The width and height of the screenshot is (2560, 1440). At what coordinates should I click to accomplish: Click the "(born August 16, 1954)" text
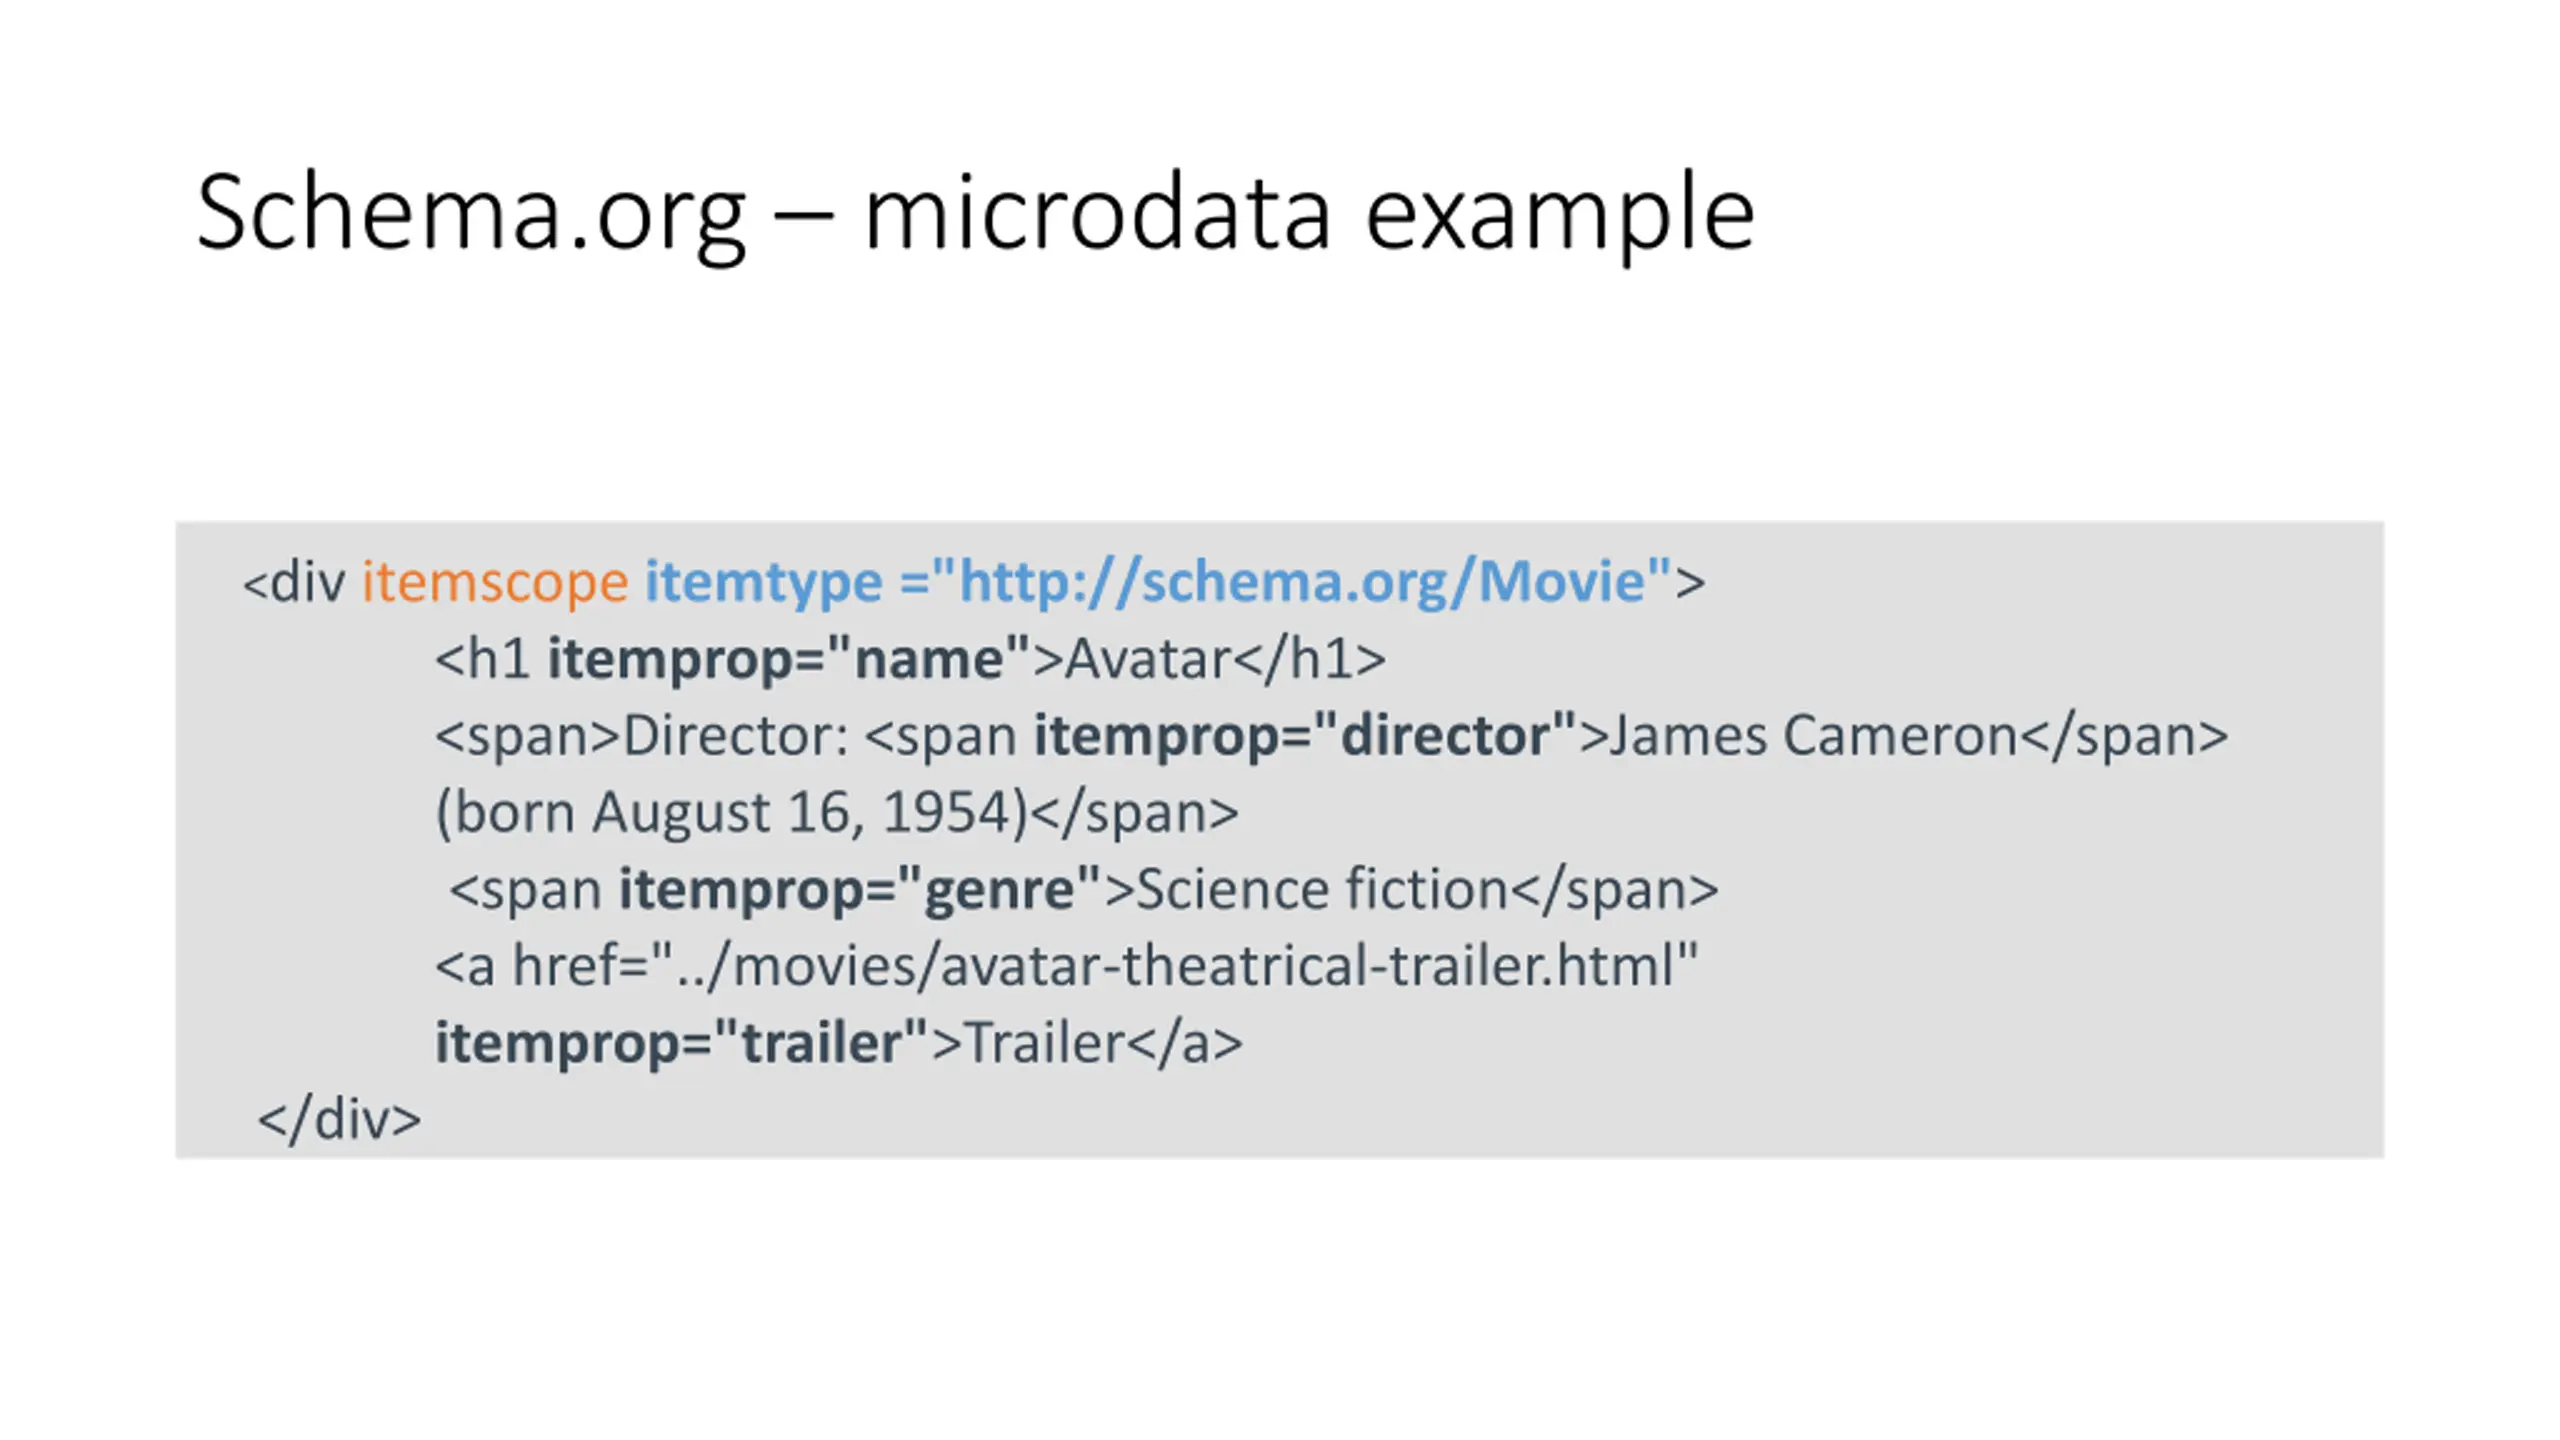pyautogui.click(x=731, y=812)
